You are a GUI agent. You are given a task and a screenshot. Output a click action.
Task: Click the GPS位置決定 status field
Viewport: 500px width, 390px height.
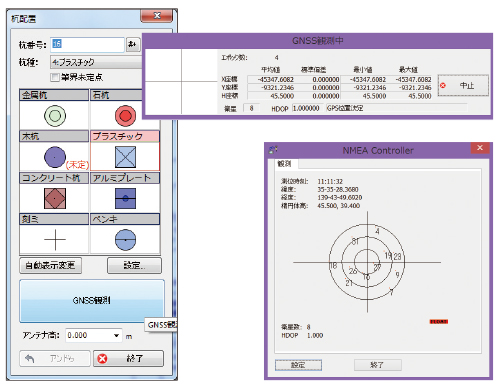pyautogui.click(x=397, y=108)
